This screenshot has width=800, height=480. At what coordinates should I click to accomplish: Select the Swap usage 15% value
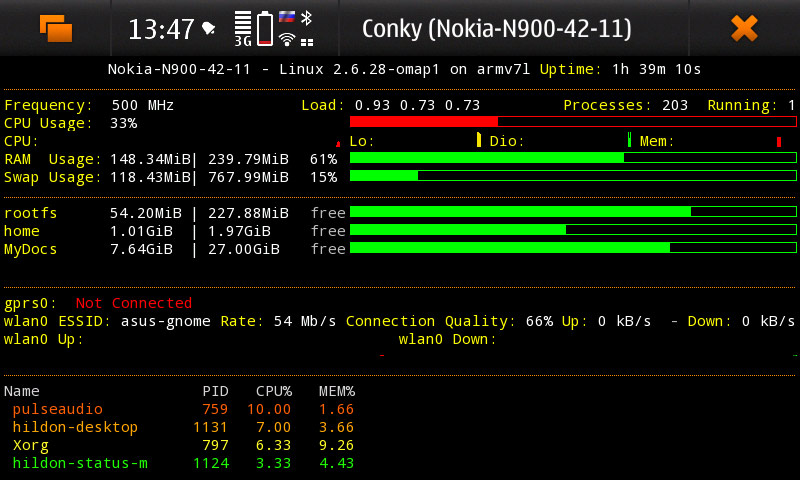323,177
